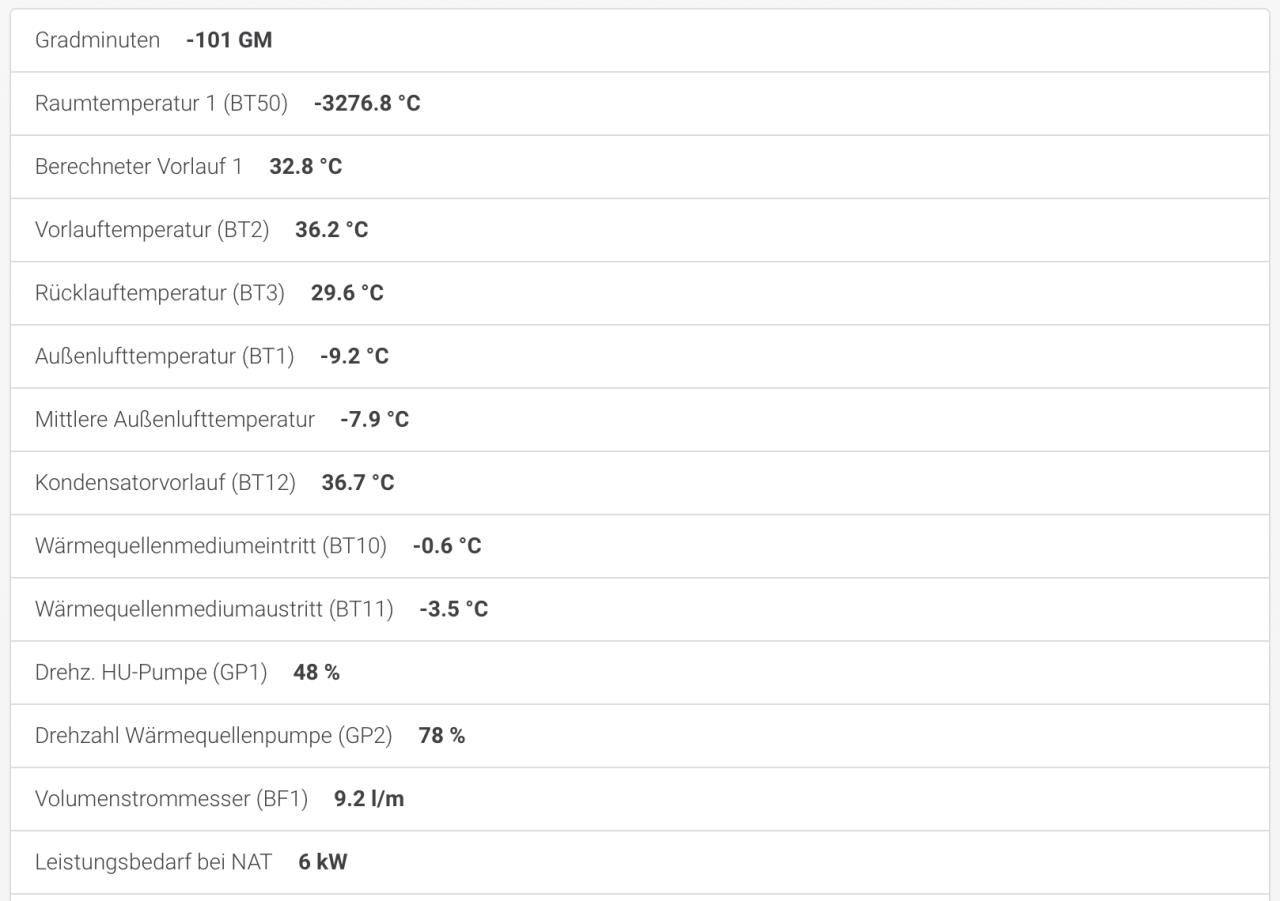Select the Gradminuten row
The image size is (1280, 901).
click(x=640, y=40)
